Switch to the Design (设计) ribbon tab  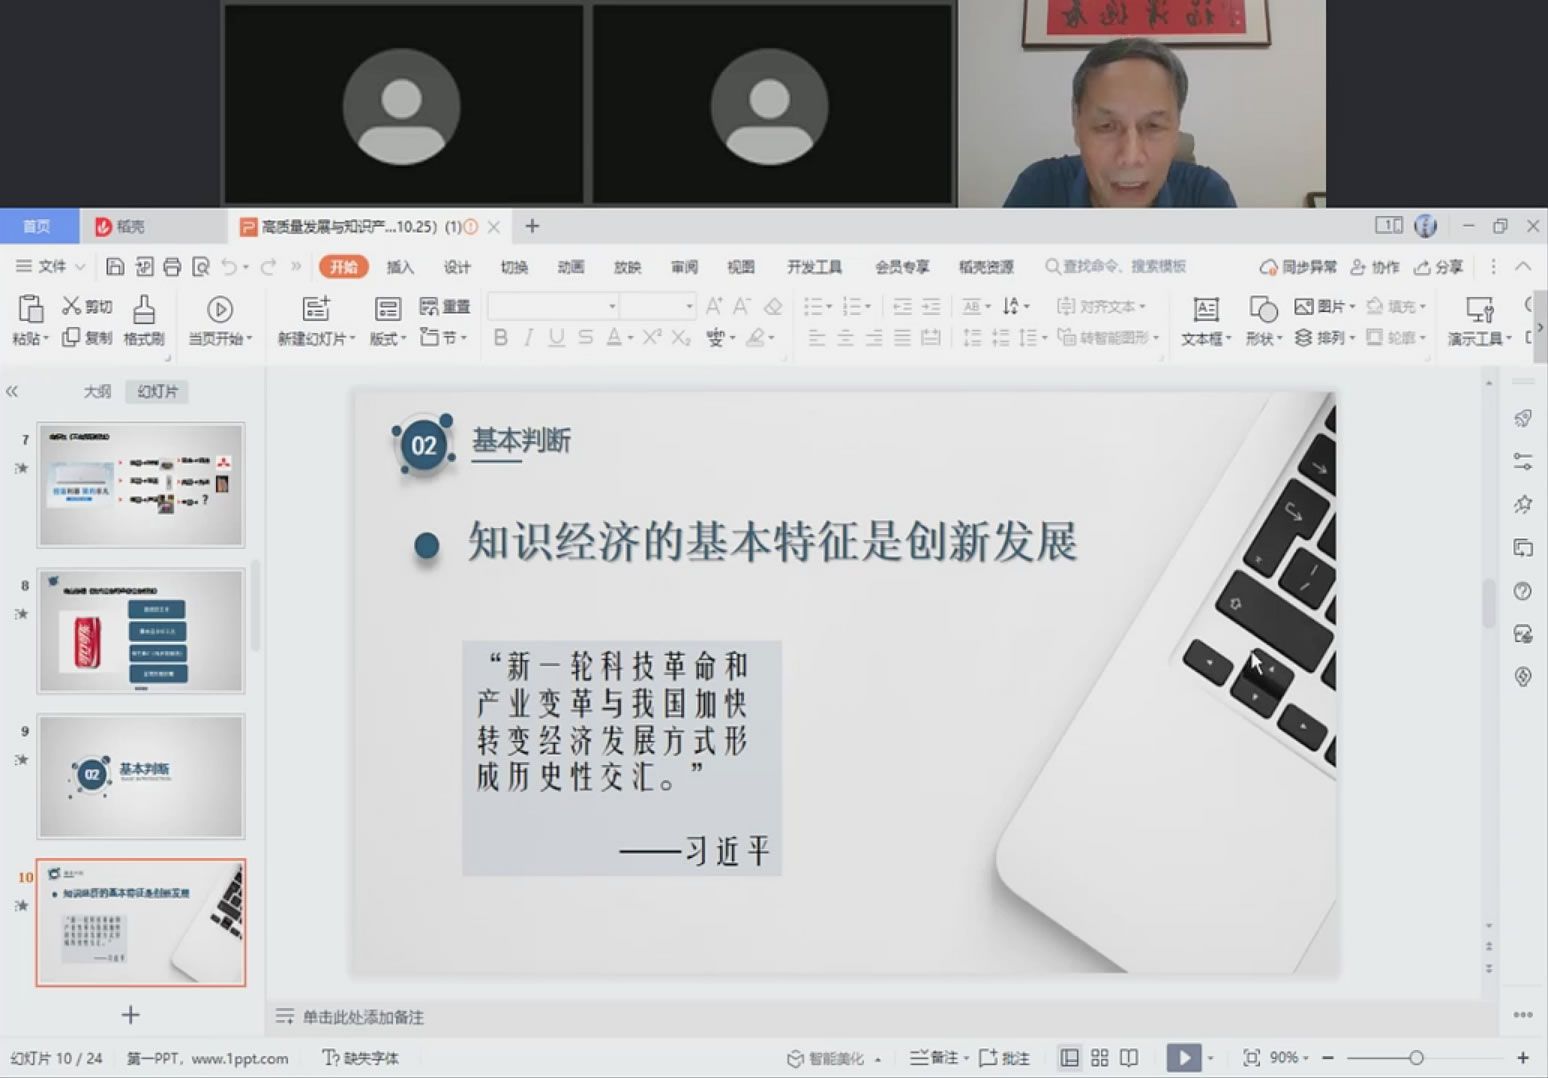[457, 267]
